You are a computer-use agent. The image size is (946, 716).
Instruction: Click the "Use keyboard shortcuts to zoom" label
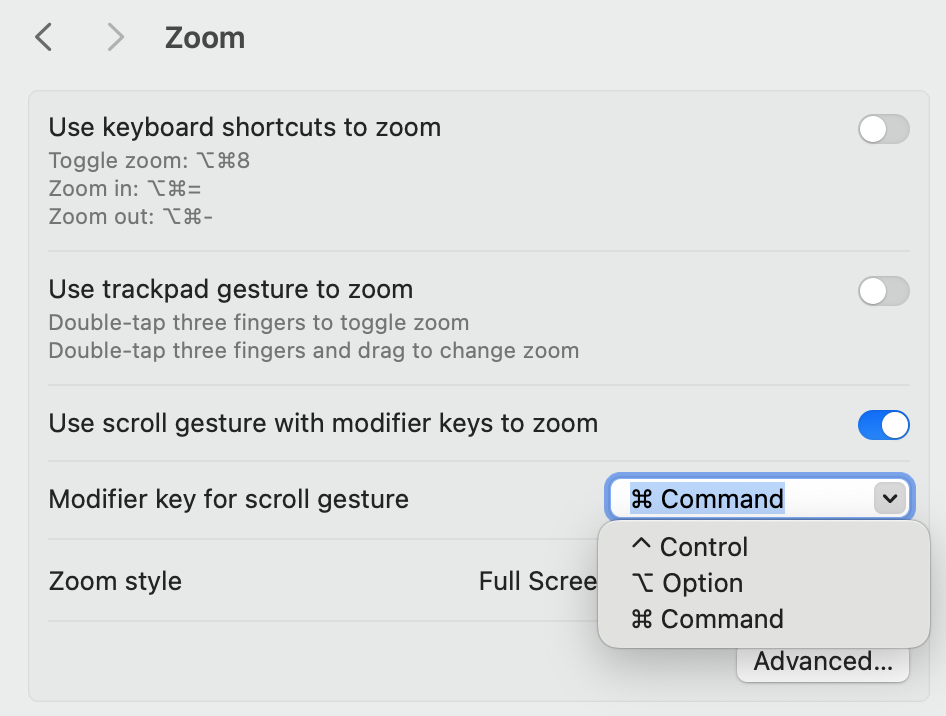[x=245, y=128]
